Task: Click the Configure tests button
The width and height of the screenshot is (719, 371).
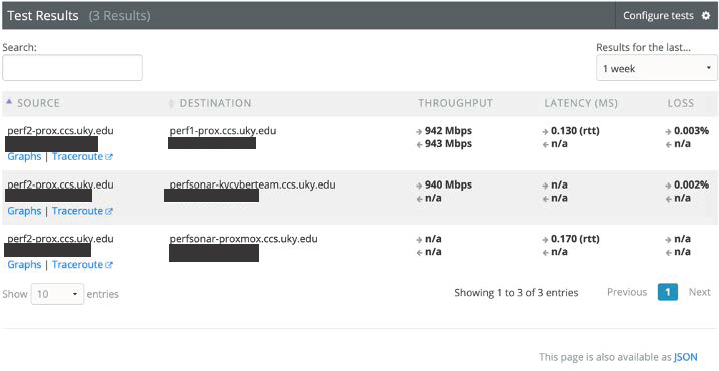Action: pyautogui.click(x=666, y=16)
